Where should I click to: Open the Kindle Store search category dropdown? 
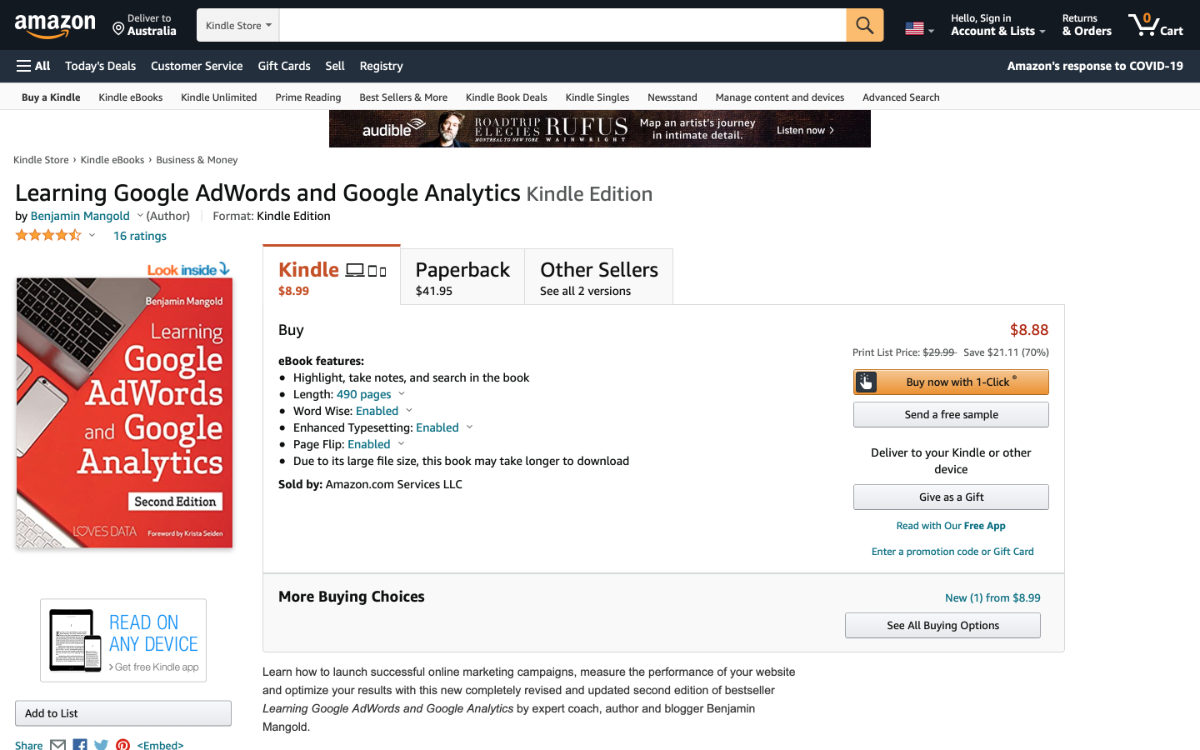pos(237,25)
